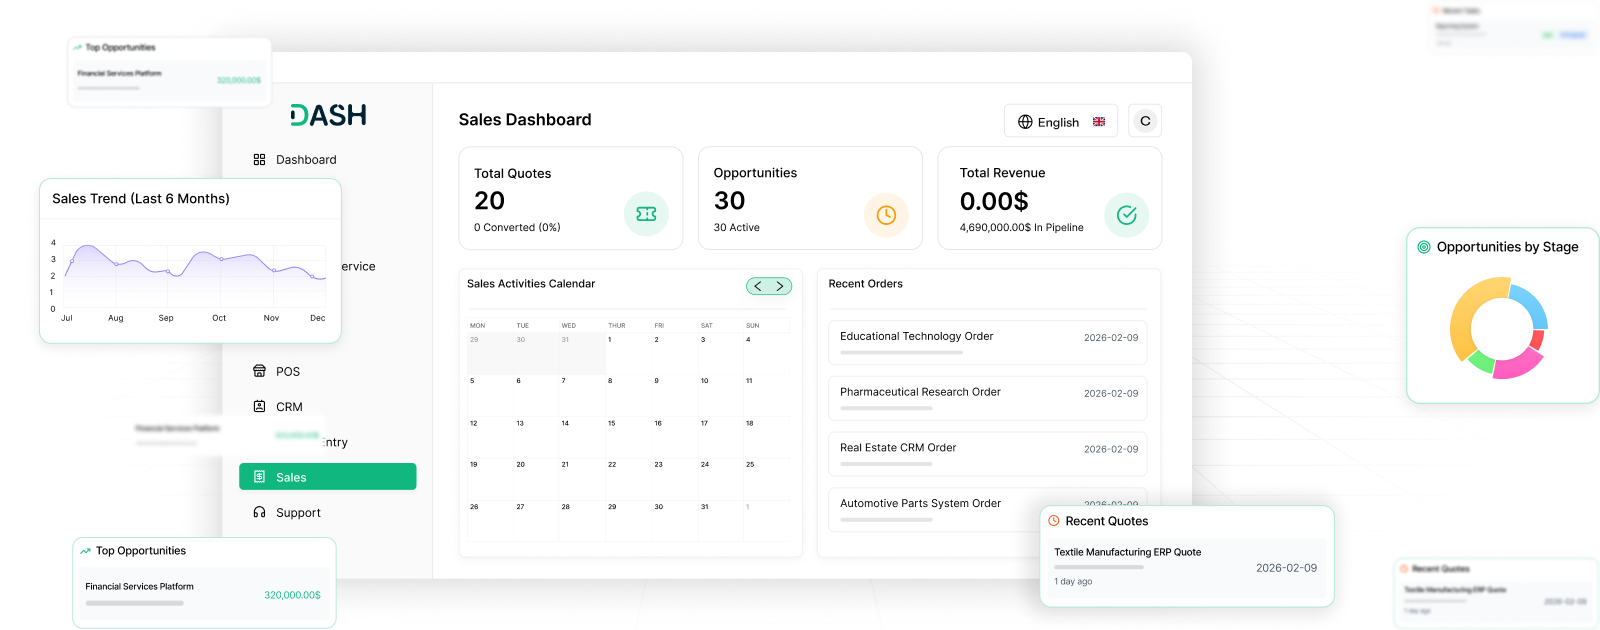Click the CRM contact icon

pyautogui.click(x=259, y=407)
